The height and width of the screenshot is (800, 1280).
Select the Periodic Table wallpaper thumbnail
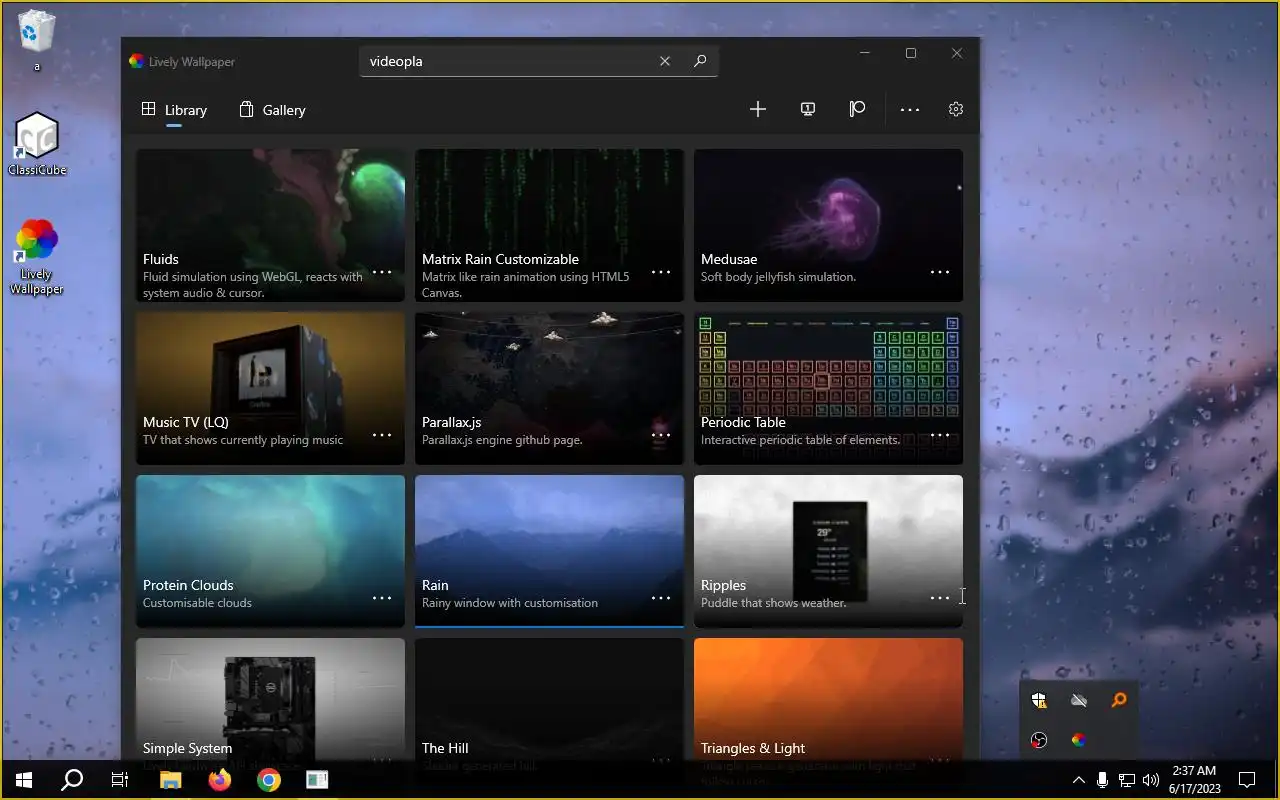click(x=828, y=388)
